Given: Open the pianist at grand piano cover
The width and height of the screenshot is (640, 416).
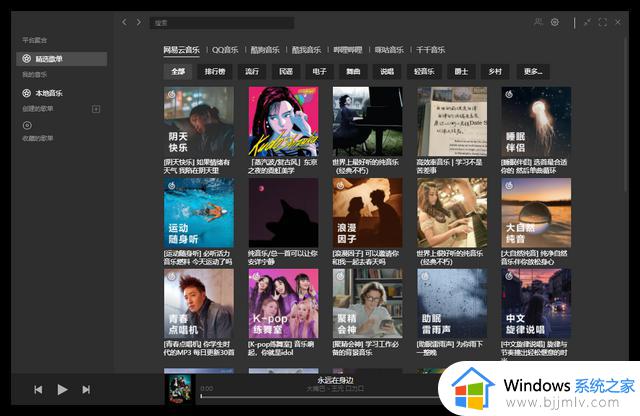Looking at the screenshot, I should (x=367, y=121).
